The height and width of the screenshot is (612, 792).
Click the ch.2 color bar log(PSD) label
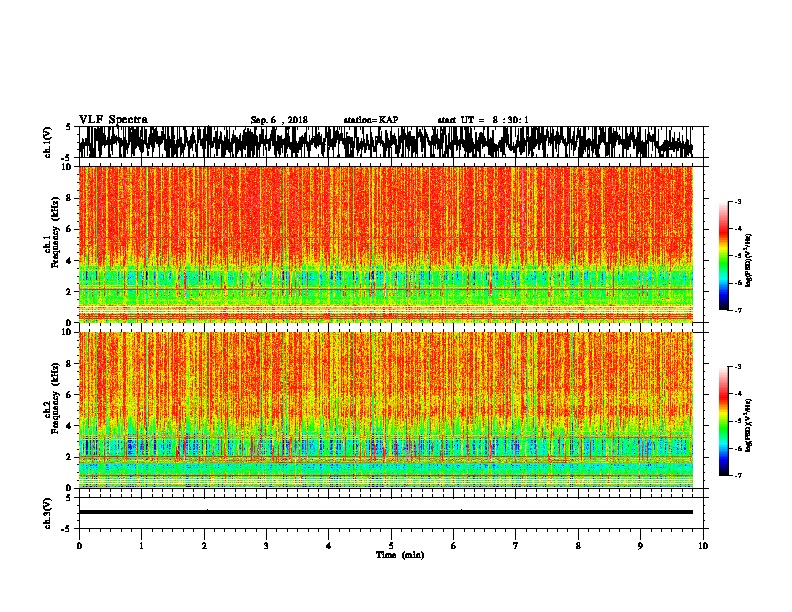pos(749,425)
